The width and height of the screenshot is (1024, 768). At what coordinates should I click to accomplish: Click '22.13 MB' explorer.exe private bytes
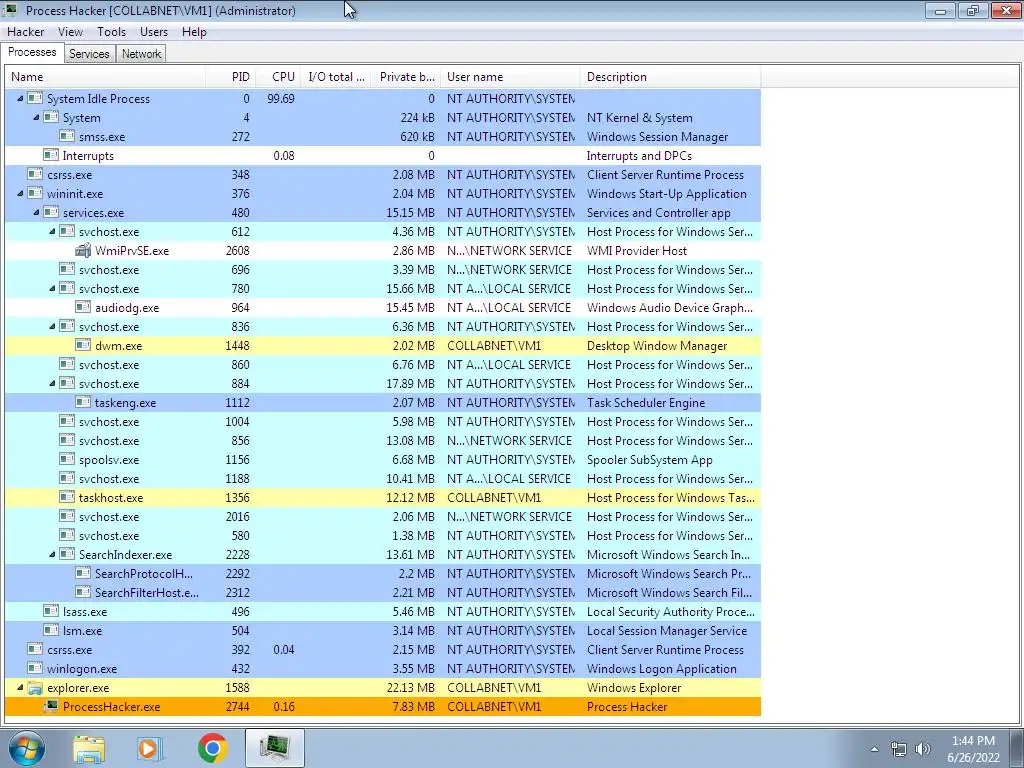(x=410, y=688)
